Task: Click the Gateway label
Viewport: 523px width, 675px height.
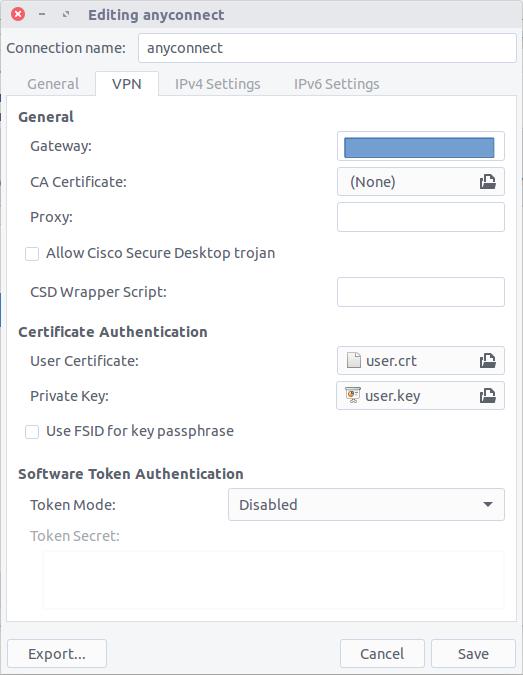Action: click(61, 146)
